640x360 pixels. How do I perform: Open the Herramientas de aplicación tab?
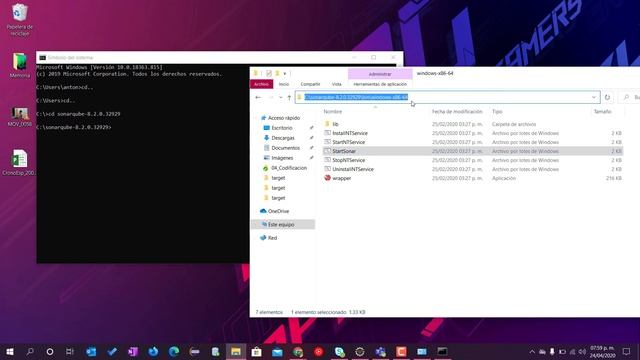(380, 84)
